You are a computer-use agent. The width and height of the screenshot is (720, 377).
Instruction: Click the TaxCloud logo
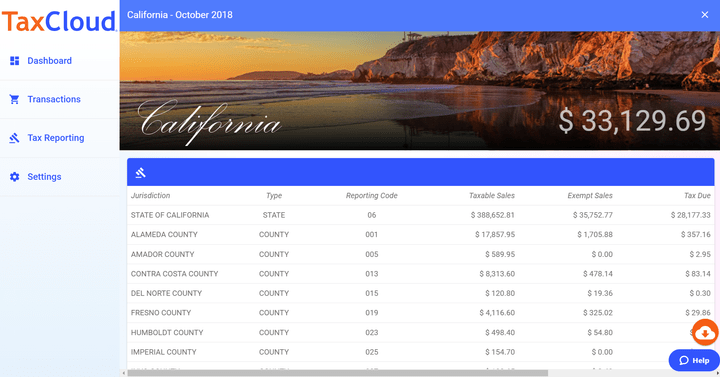point(59,22)
